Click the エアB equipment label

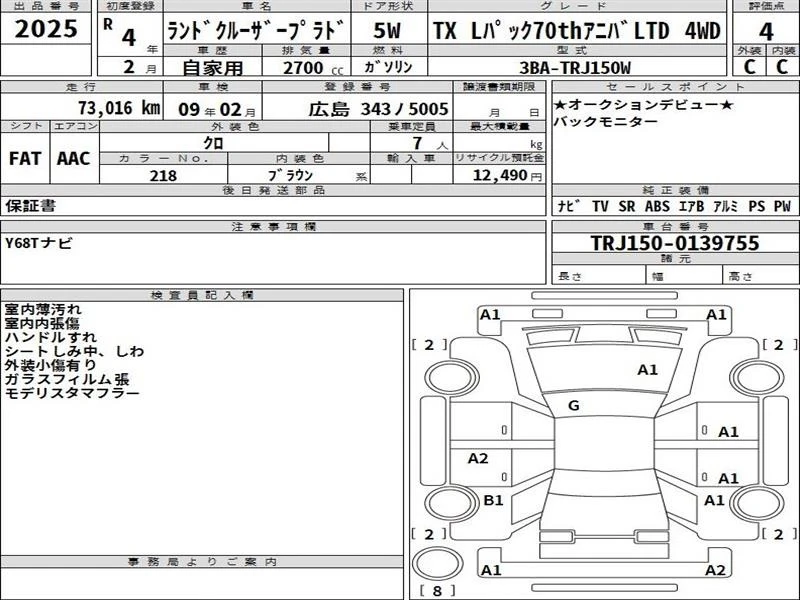pyautogui.click(x=691, y=206)
